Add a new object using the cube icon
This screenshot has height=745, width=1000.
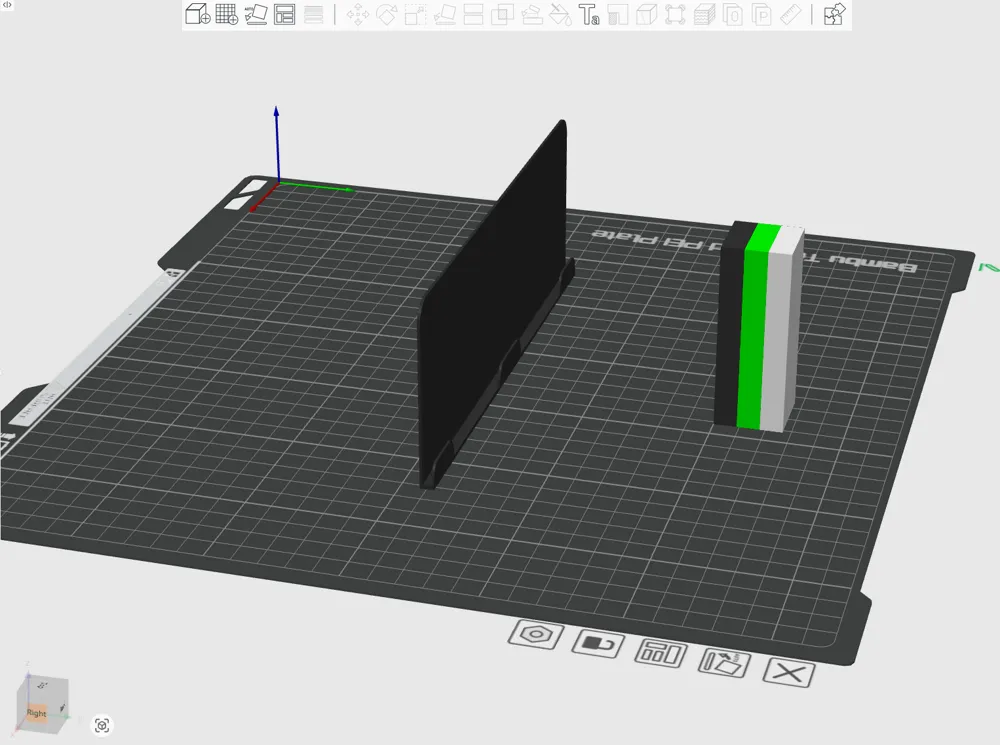(197, 14)
